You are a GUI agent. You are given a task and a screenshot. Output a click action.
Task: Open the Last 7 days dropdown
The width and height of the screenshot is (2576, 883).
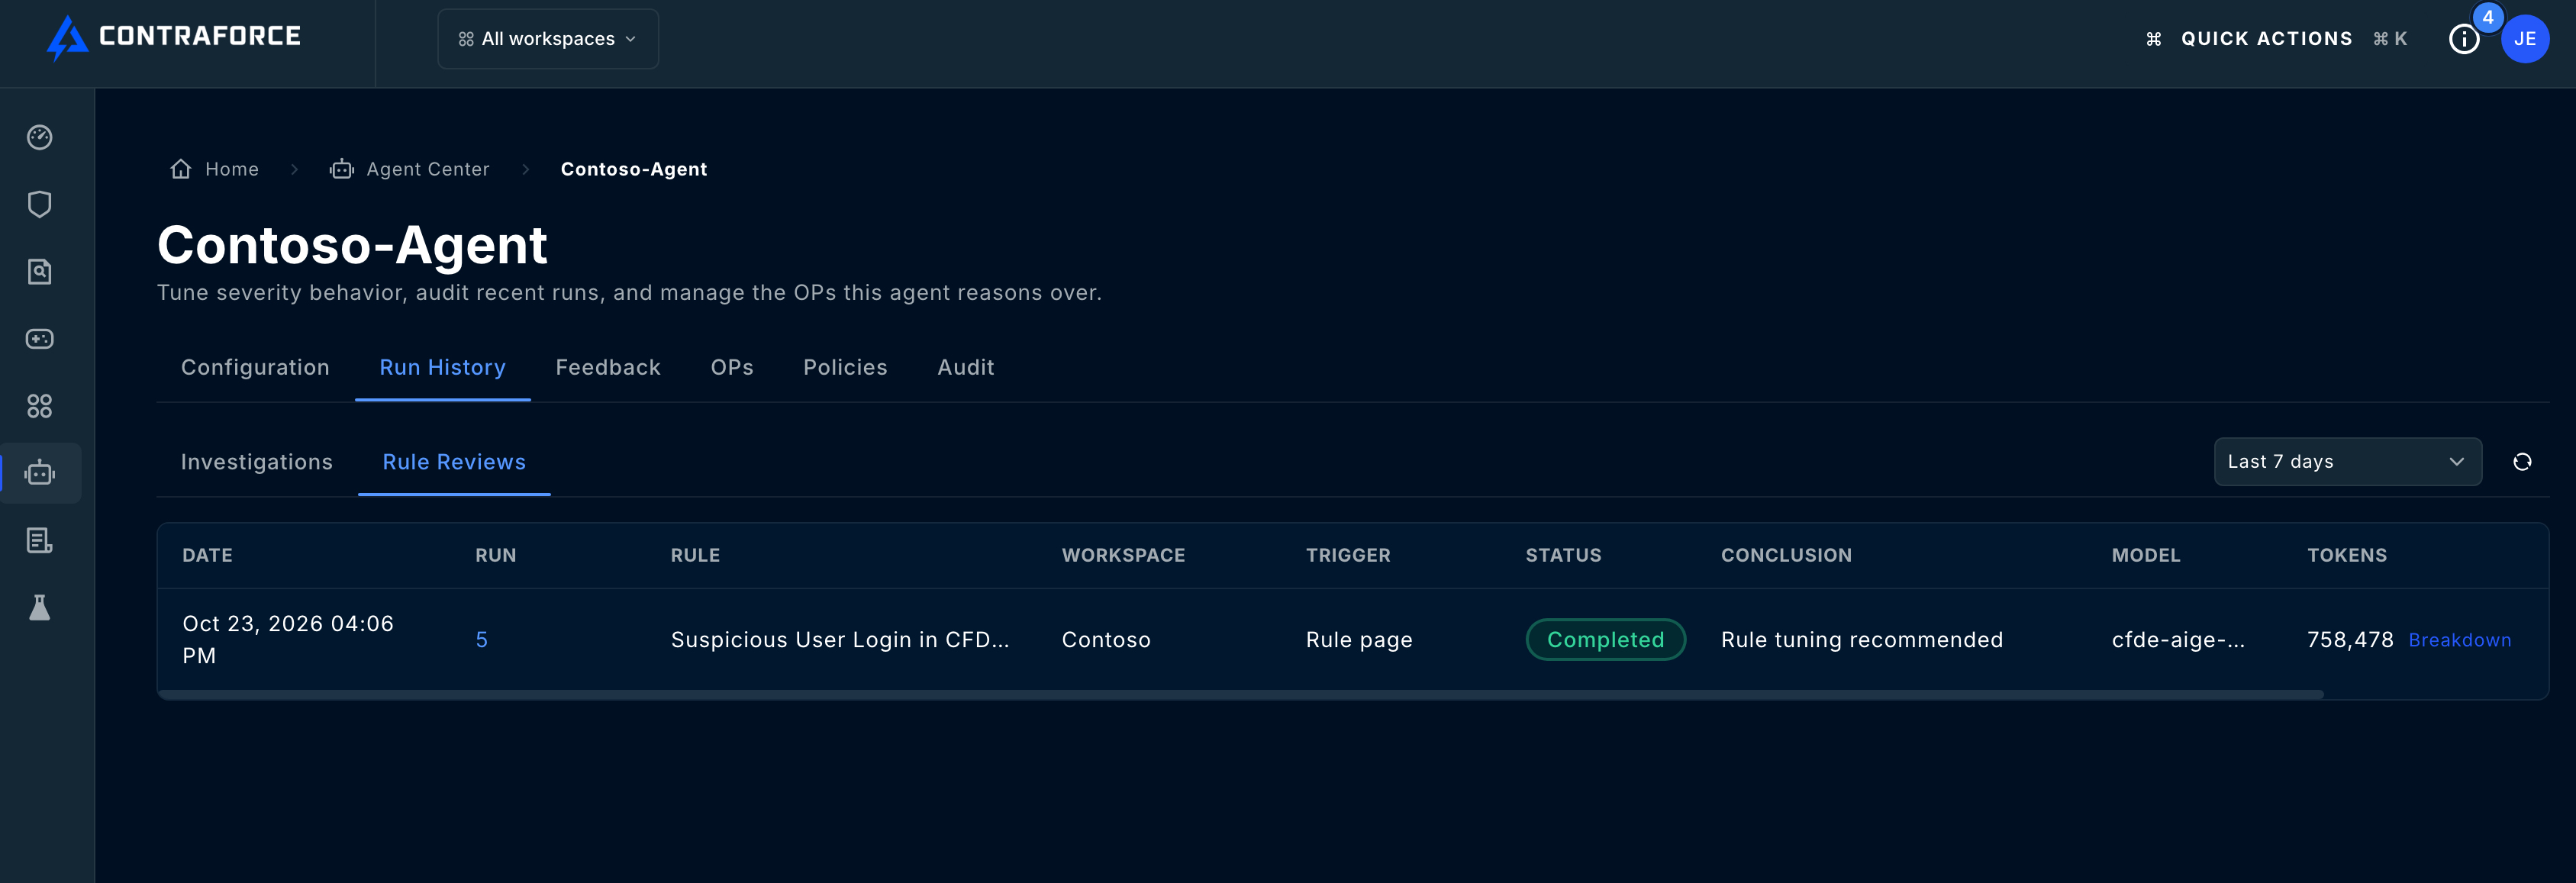pyautogui.click(x=2347, y=462)
